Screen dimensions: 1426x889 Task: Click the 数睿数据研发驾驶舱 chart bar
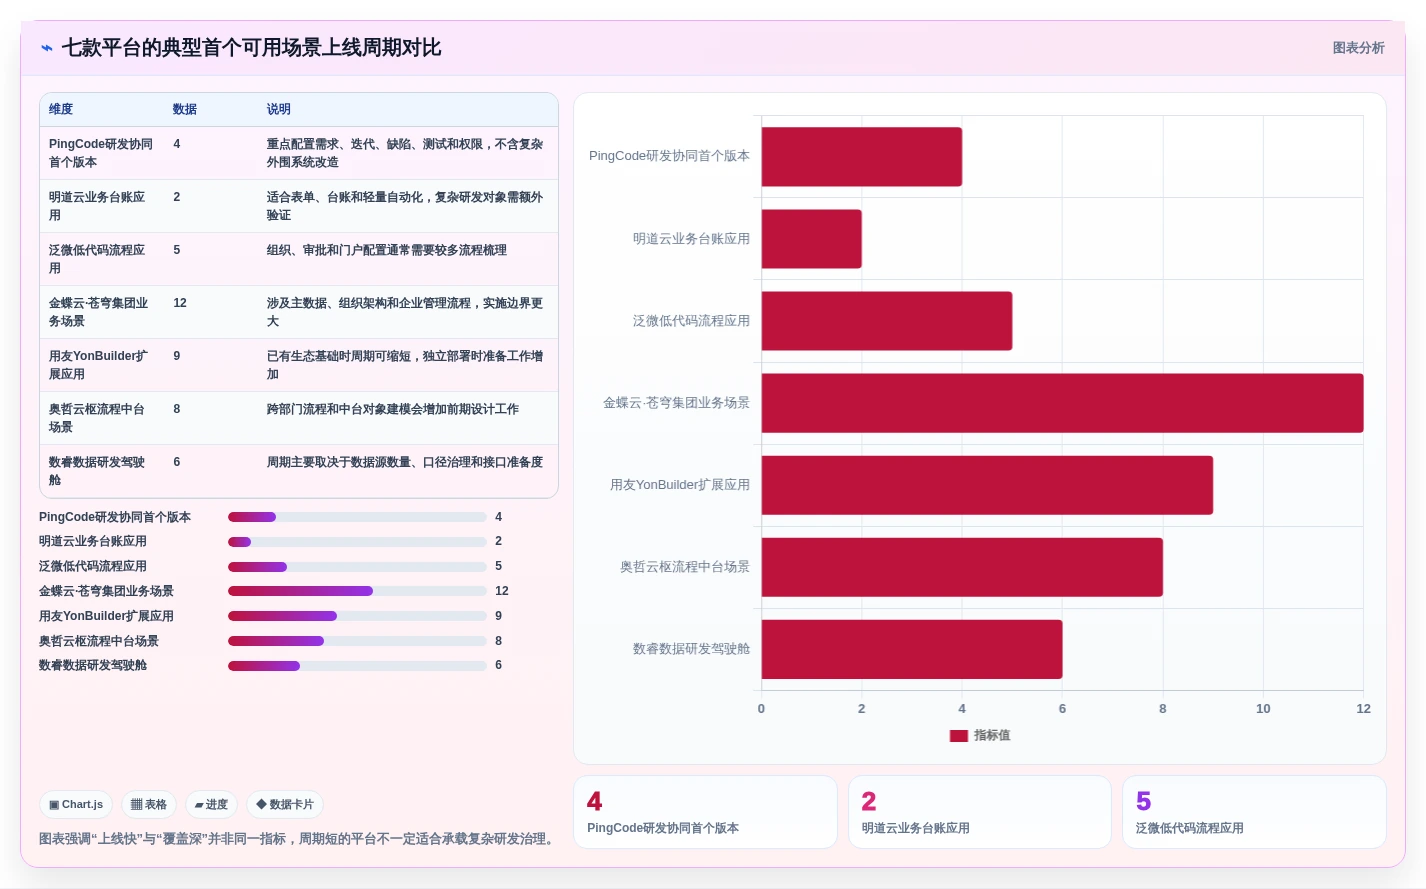pyautogui.click(x=912, y=649)
